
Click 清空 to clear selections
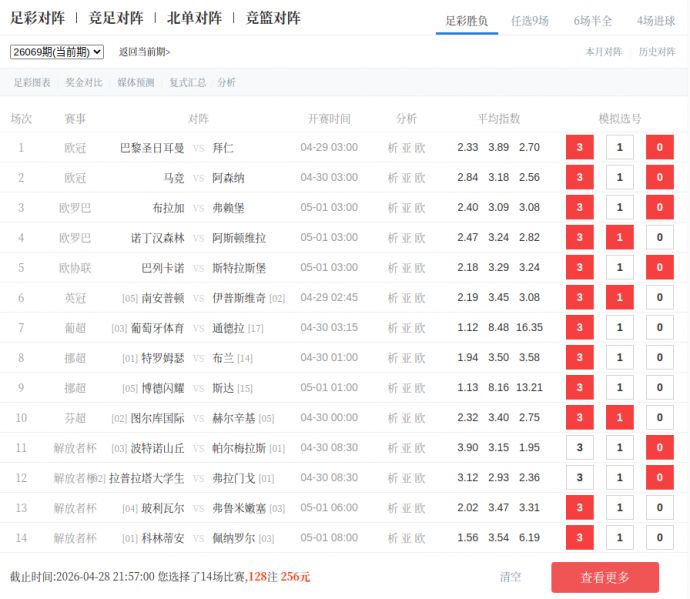(510, 577)
